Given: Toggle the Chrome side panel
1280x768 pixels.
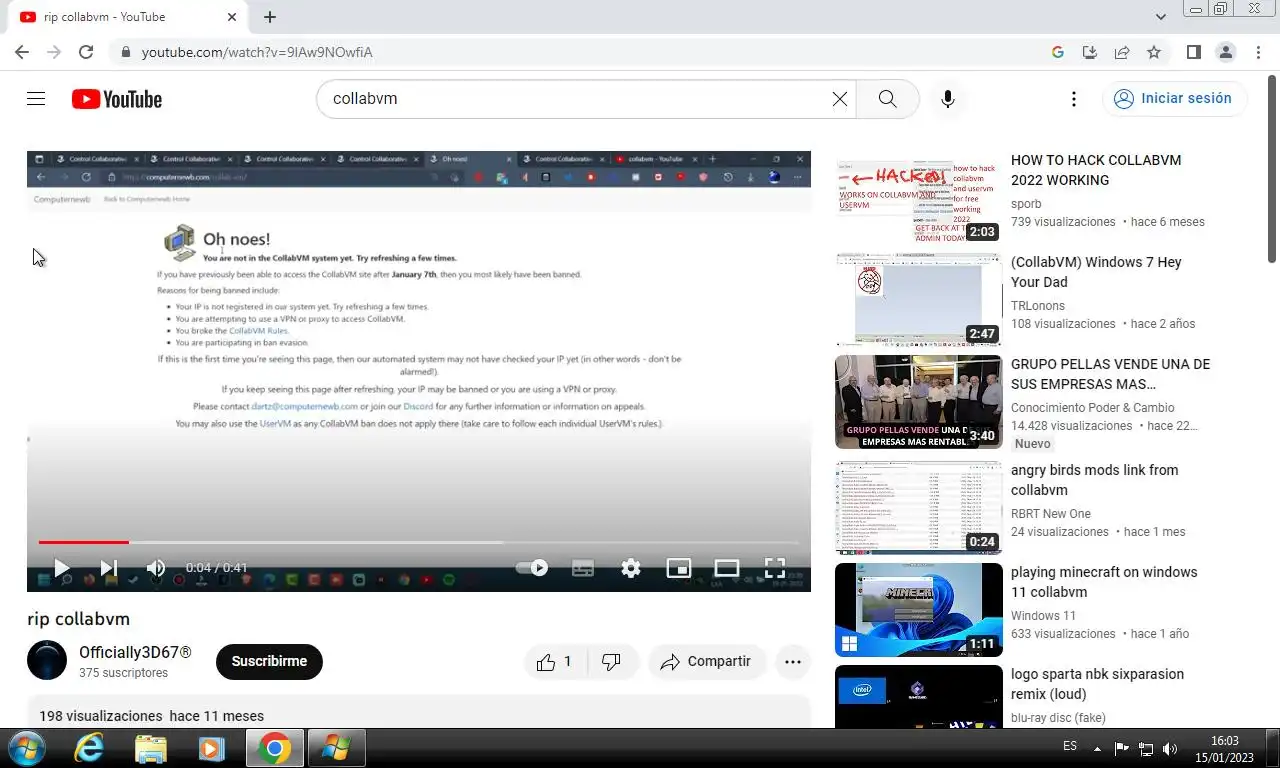Looking at the screenshot, I should pyautogui.click(x=1193, y=52).
